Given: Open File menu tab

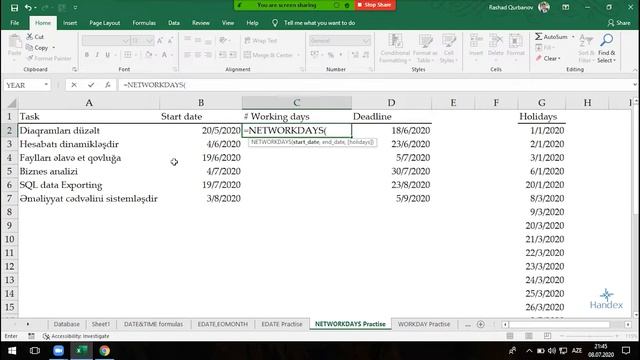Looking at the screenshot, I should (15, 23).
